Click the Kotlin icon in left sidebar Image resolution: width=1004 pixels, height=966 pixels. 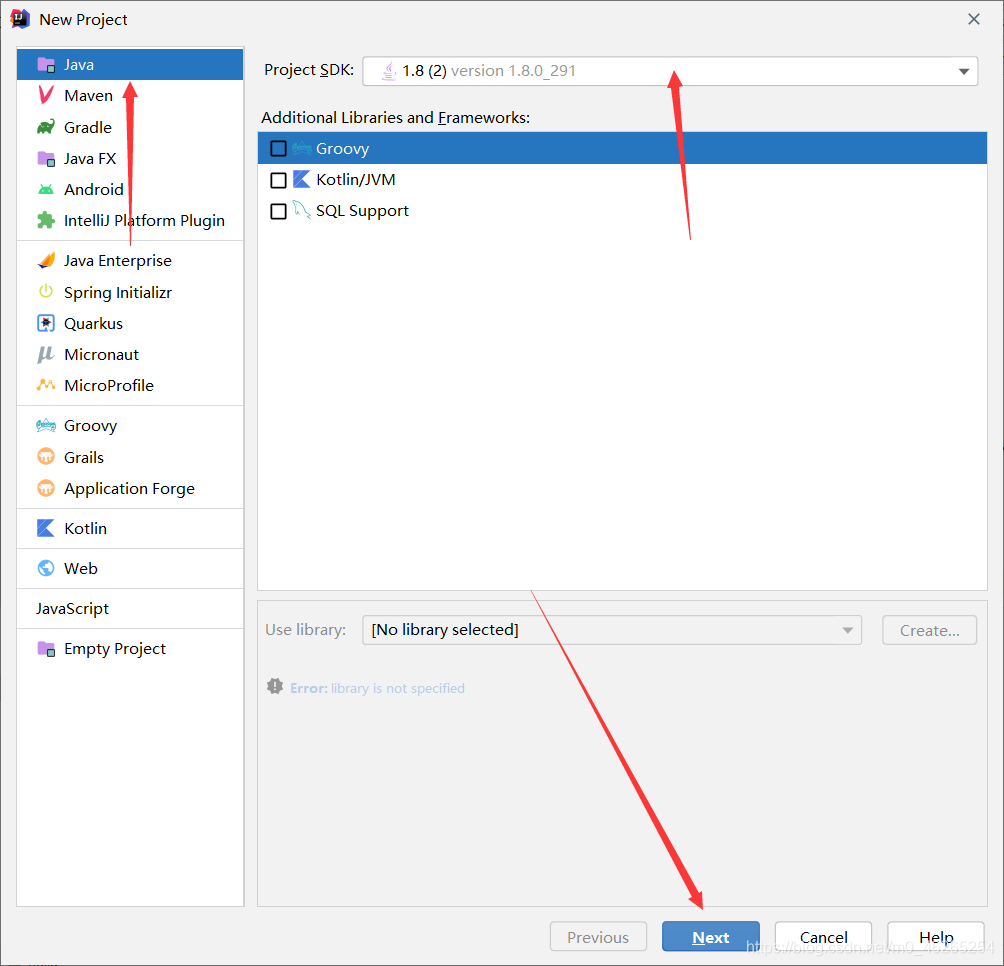(46, 528)
